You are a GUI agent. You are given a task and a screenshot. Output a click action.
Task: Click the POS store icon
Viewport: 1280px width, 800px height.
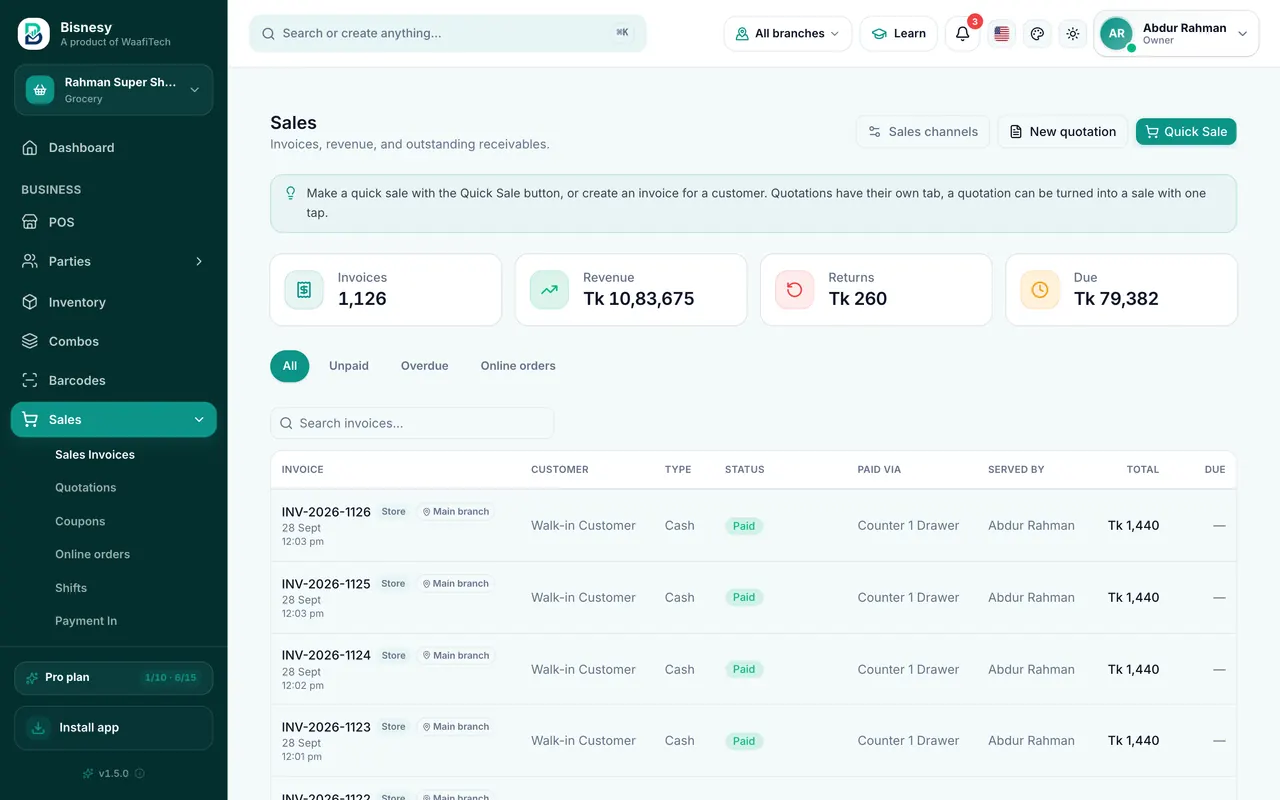(x=30, y=222)
